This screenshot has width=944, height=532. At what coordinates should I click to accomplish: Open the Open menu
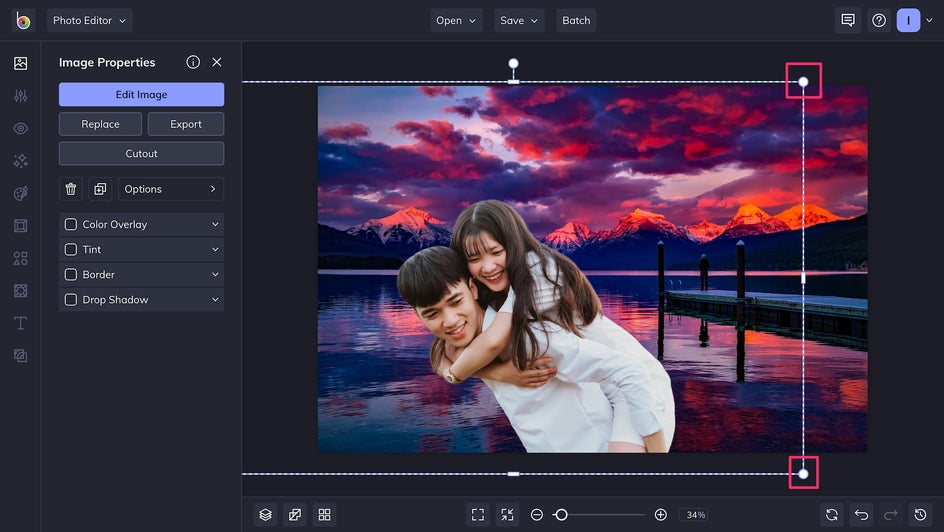(x=456, y=20)
